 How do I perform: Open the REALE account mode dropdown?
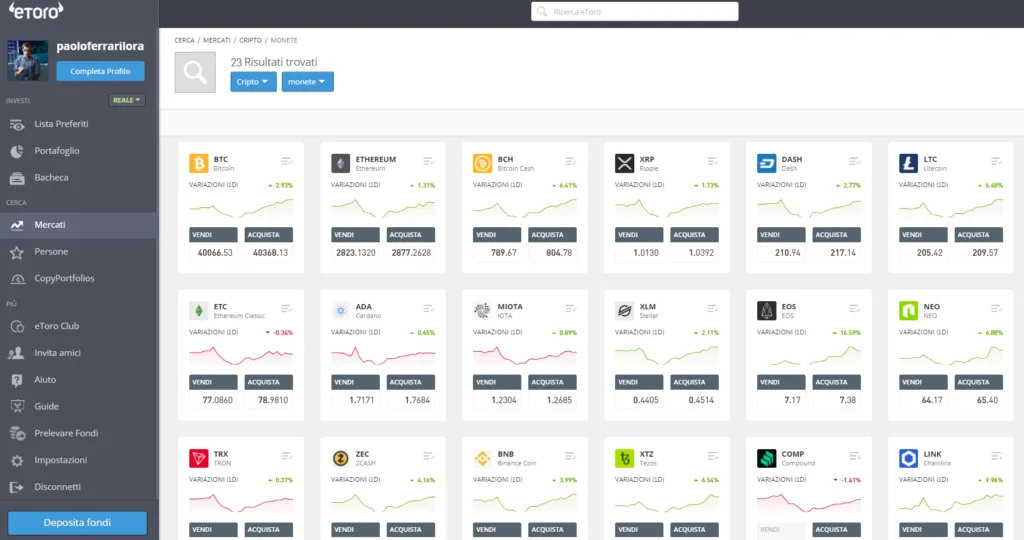127,100
